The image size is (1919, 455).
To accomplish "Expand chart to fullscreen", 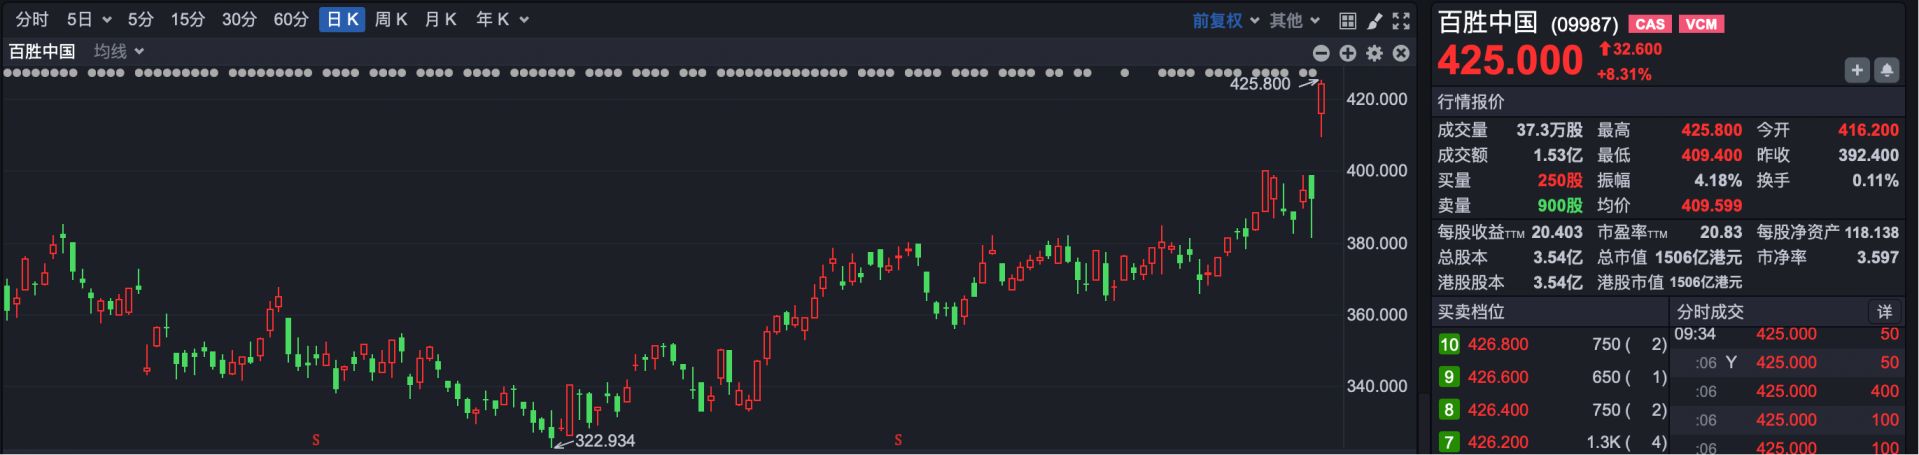I will (x=1401, y=20).
